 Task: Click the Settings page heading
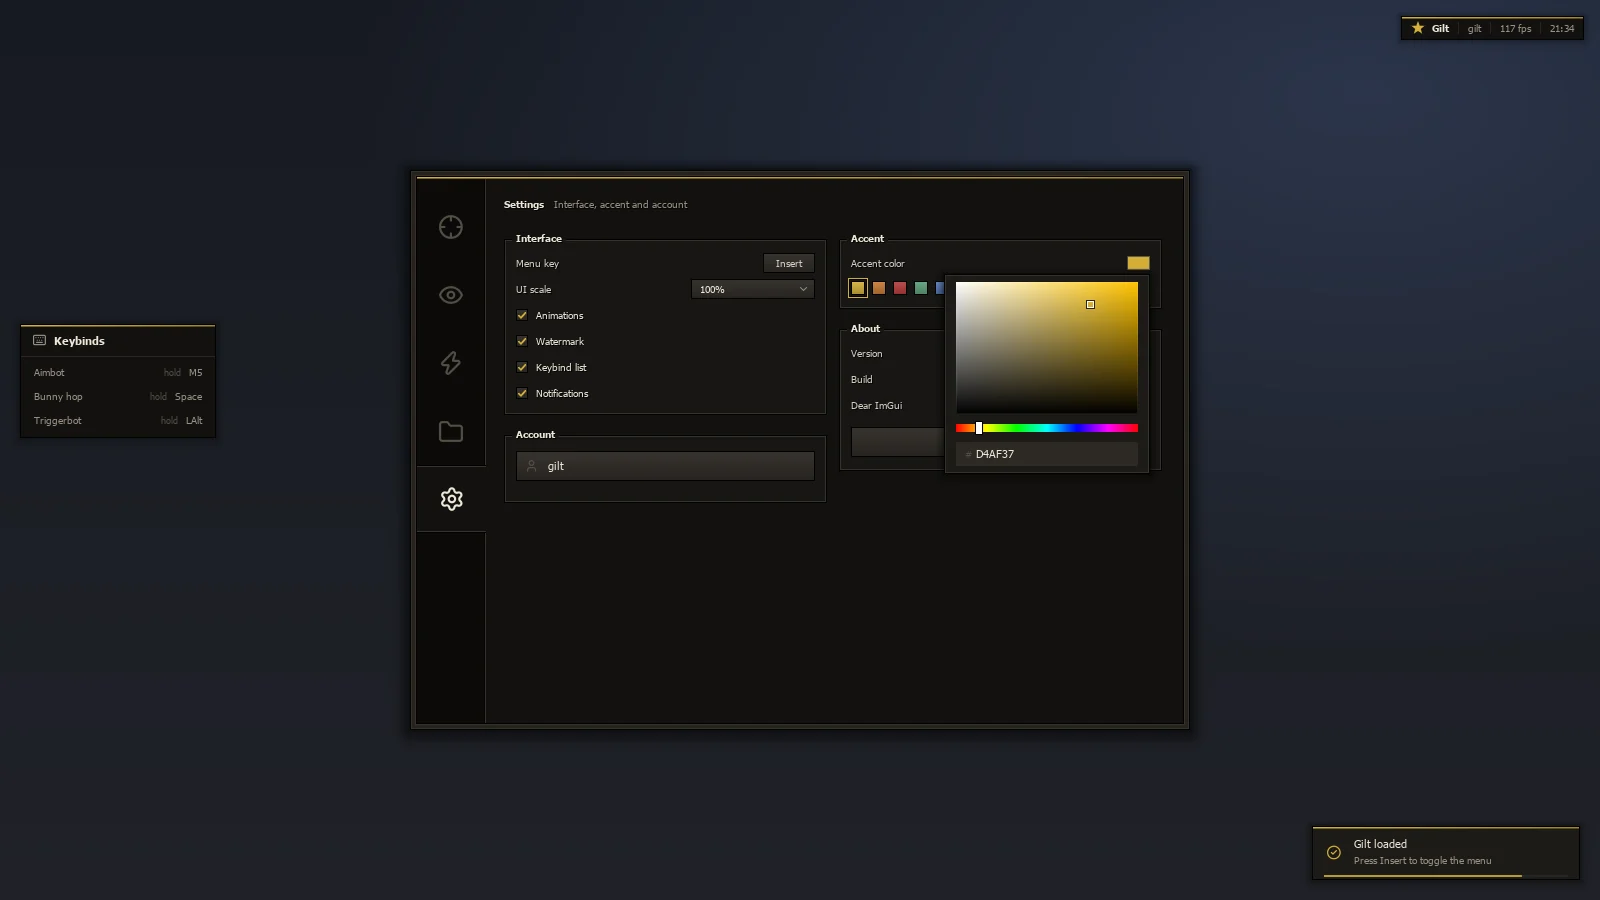524,205
